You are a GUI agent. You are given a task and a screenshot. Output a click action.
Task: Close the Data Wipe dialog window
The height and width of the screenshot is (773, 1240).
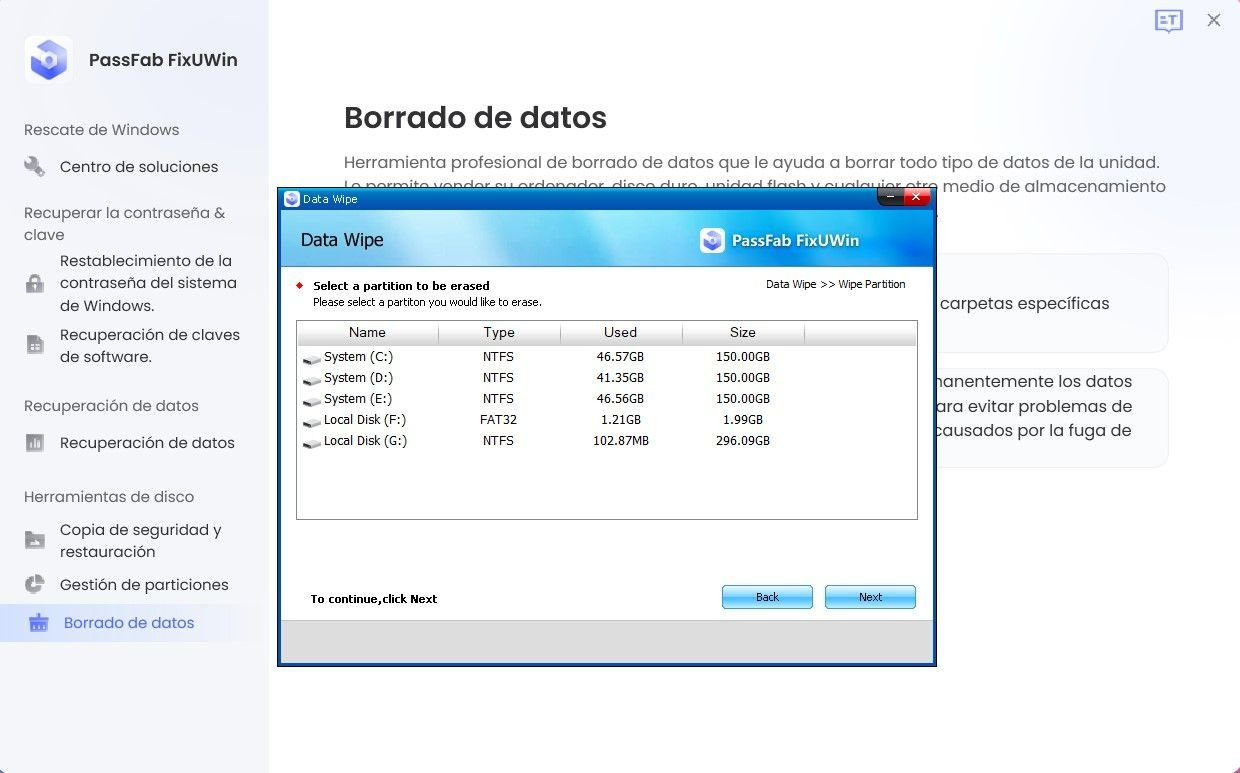(x=917, y=198)
